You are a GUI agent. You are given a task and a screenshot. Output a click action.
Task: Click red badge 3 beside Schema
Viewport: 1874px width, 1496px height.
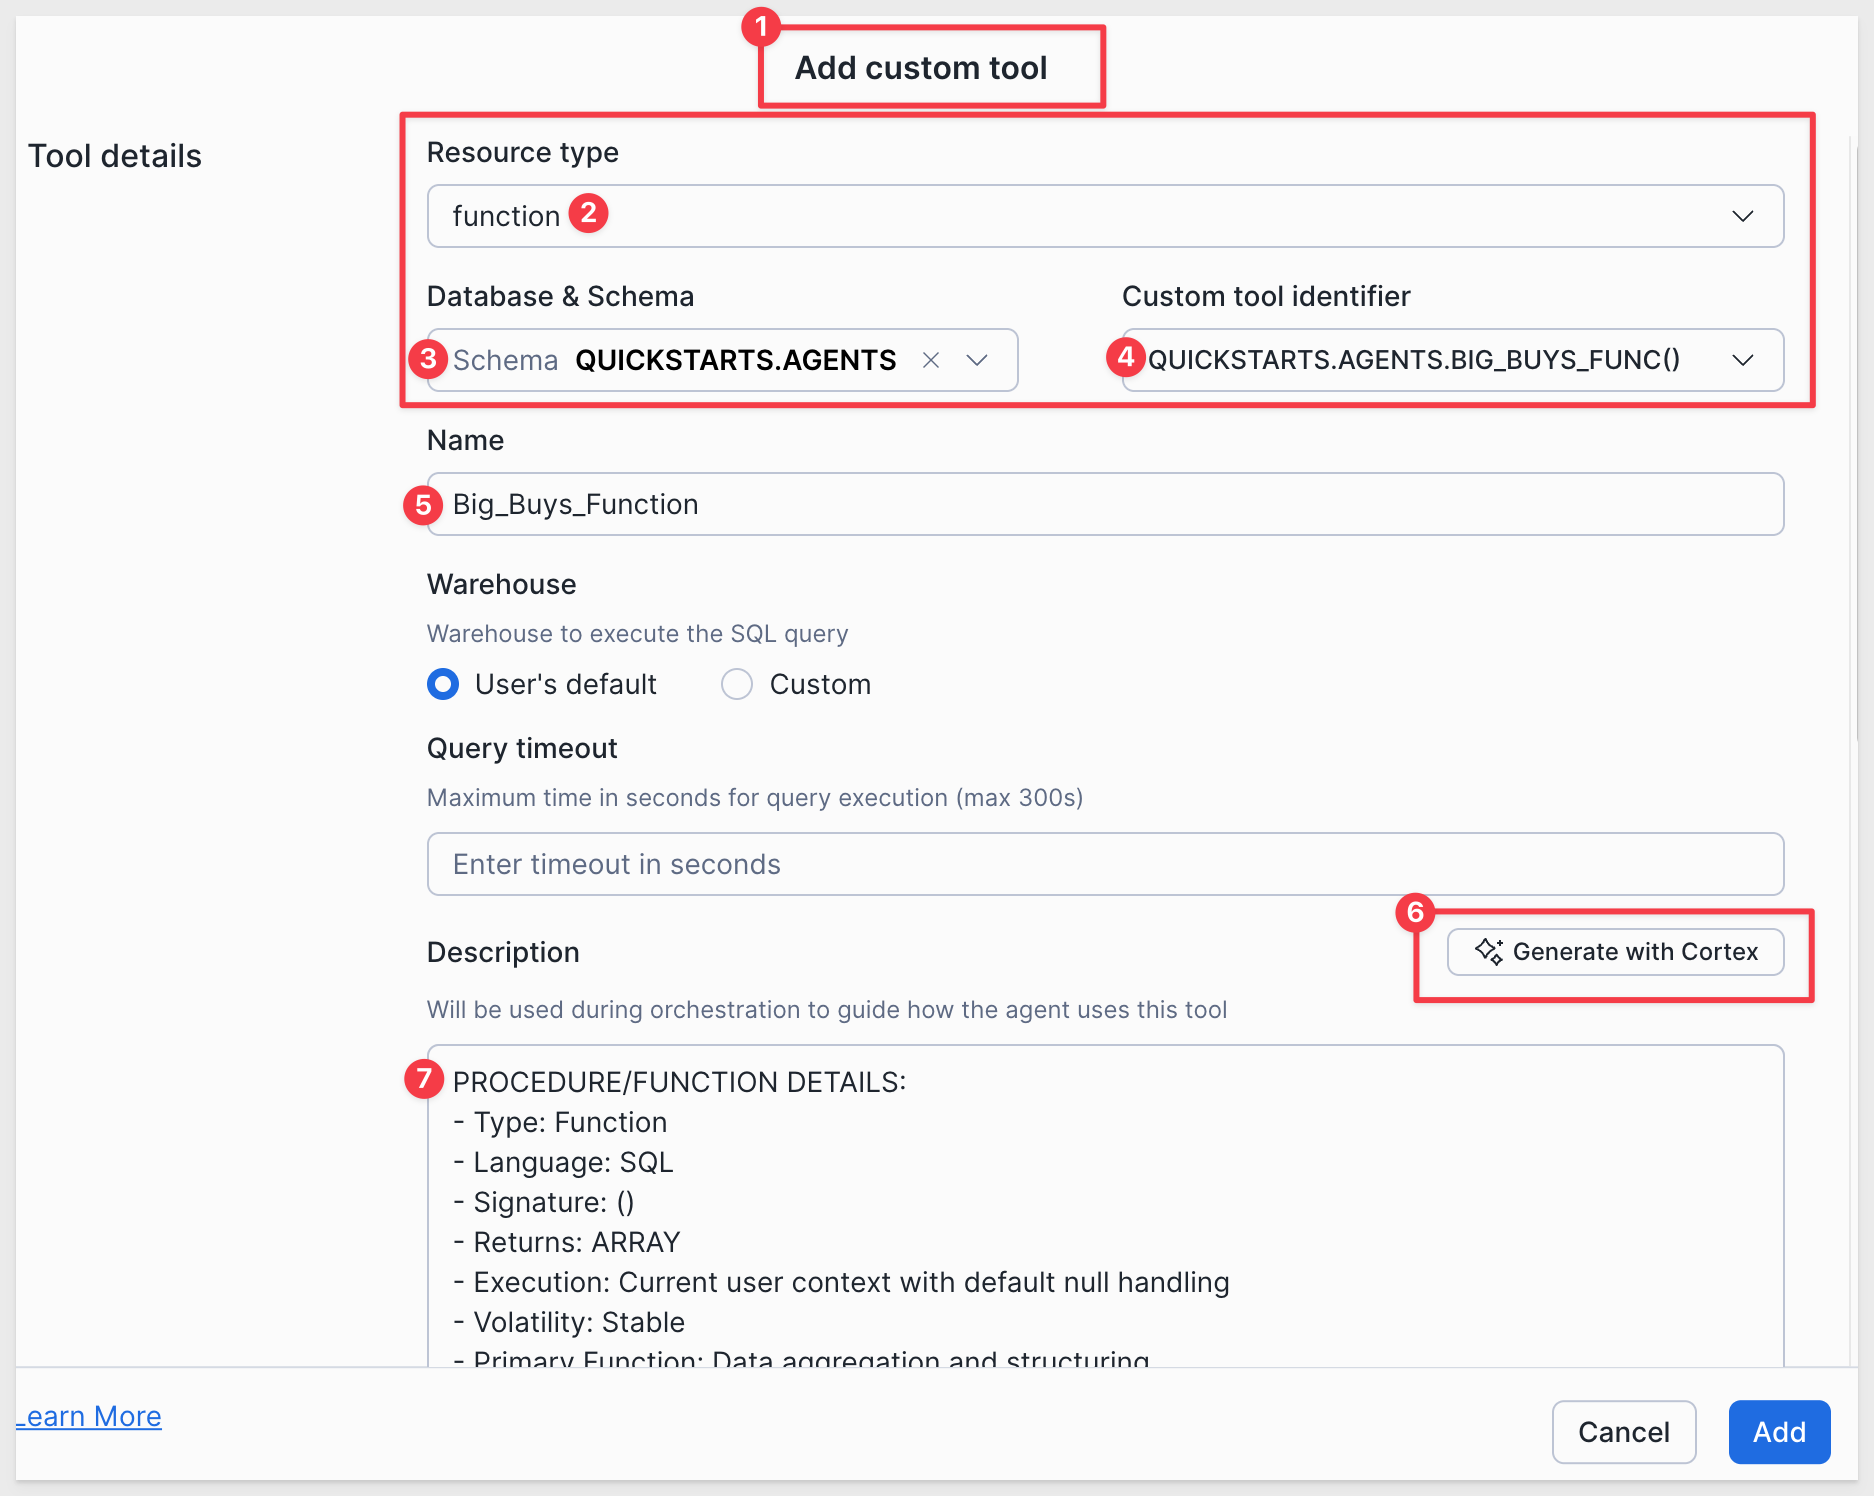coord(428,359)
